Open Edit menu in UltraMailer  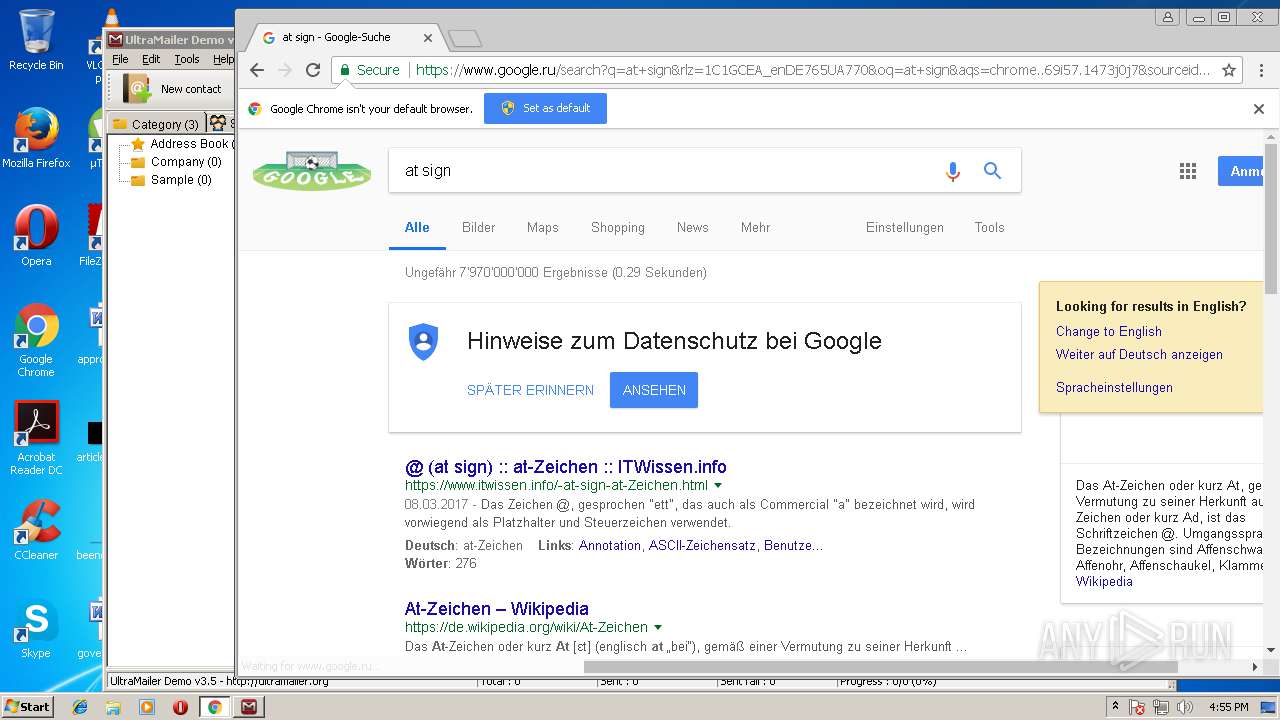[151, 59]
